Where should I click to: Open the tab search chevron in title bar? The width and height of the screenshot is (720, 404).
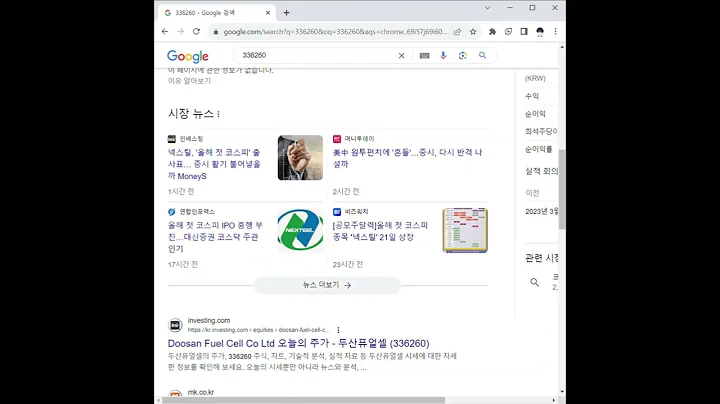488,8
